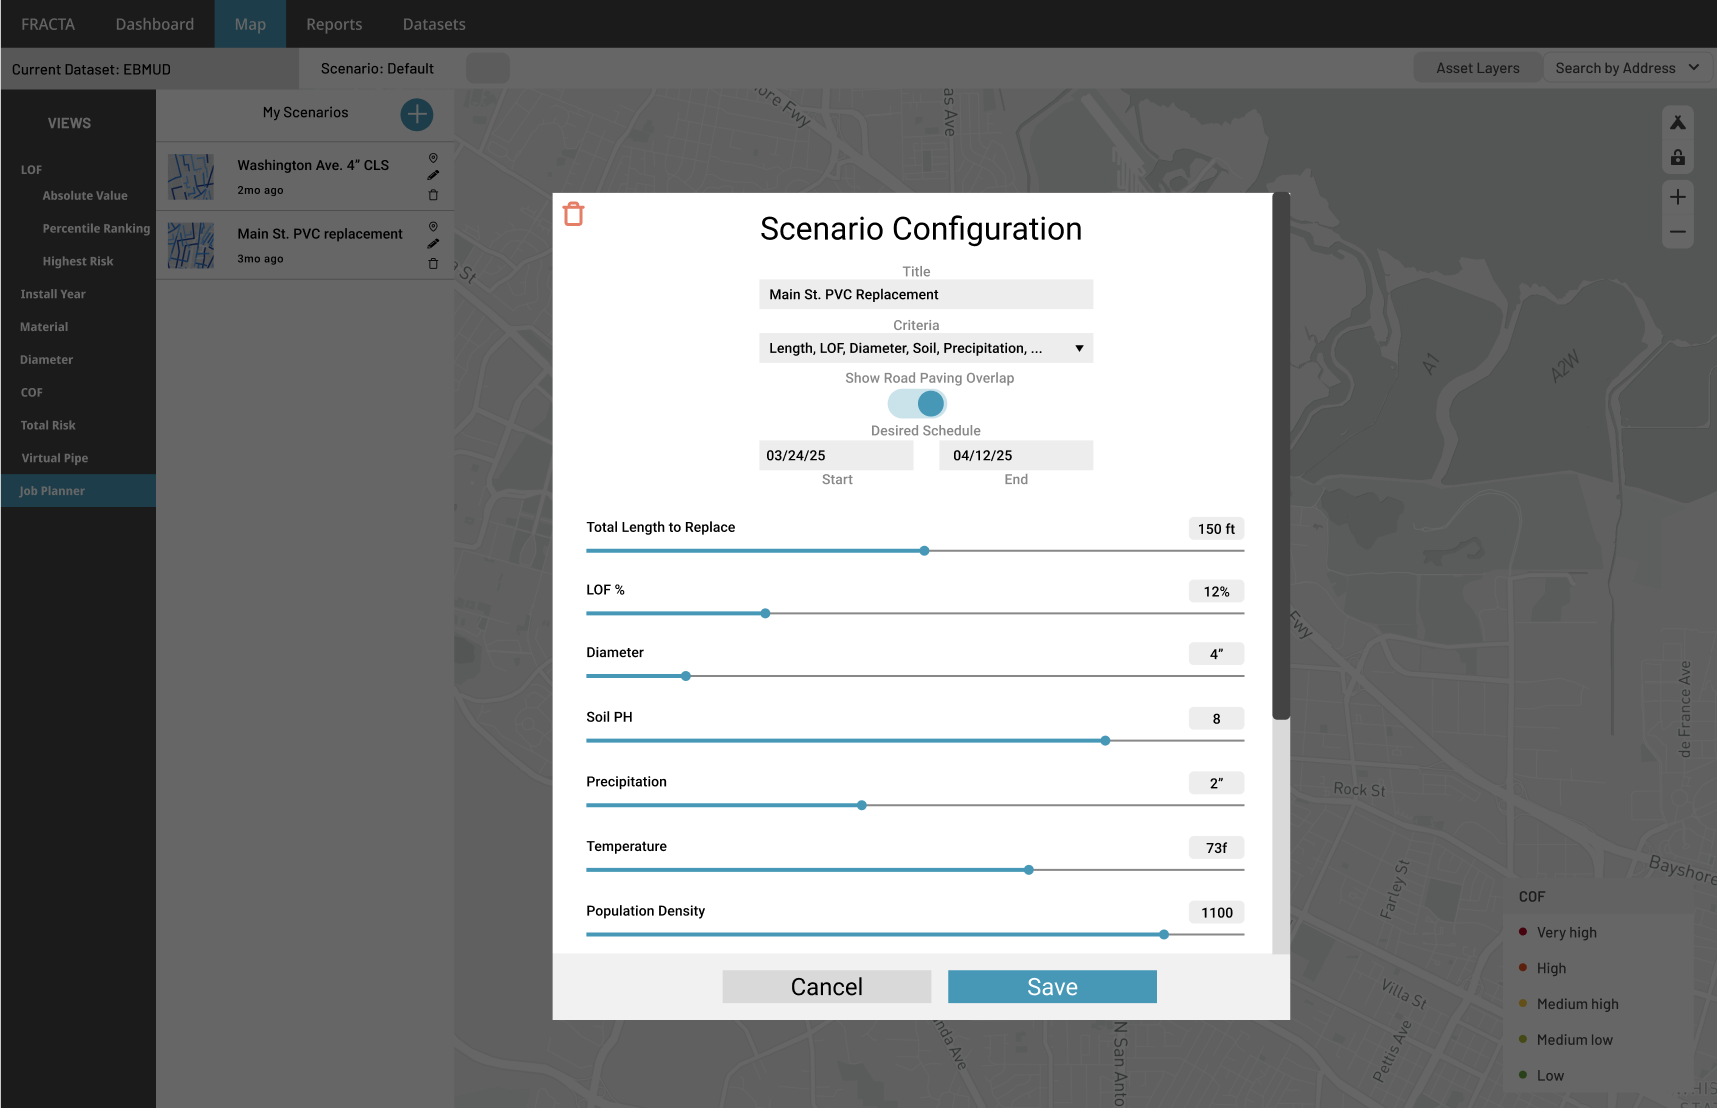Click the button next to Scenario: Default

[x=488, y=68]
